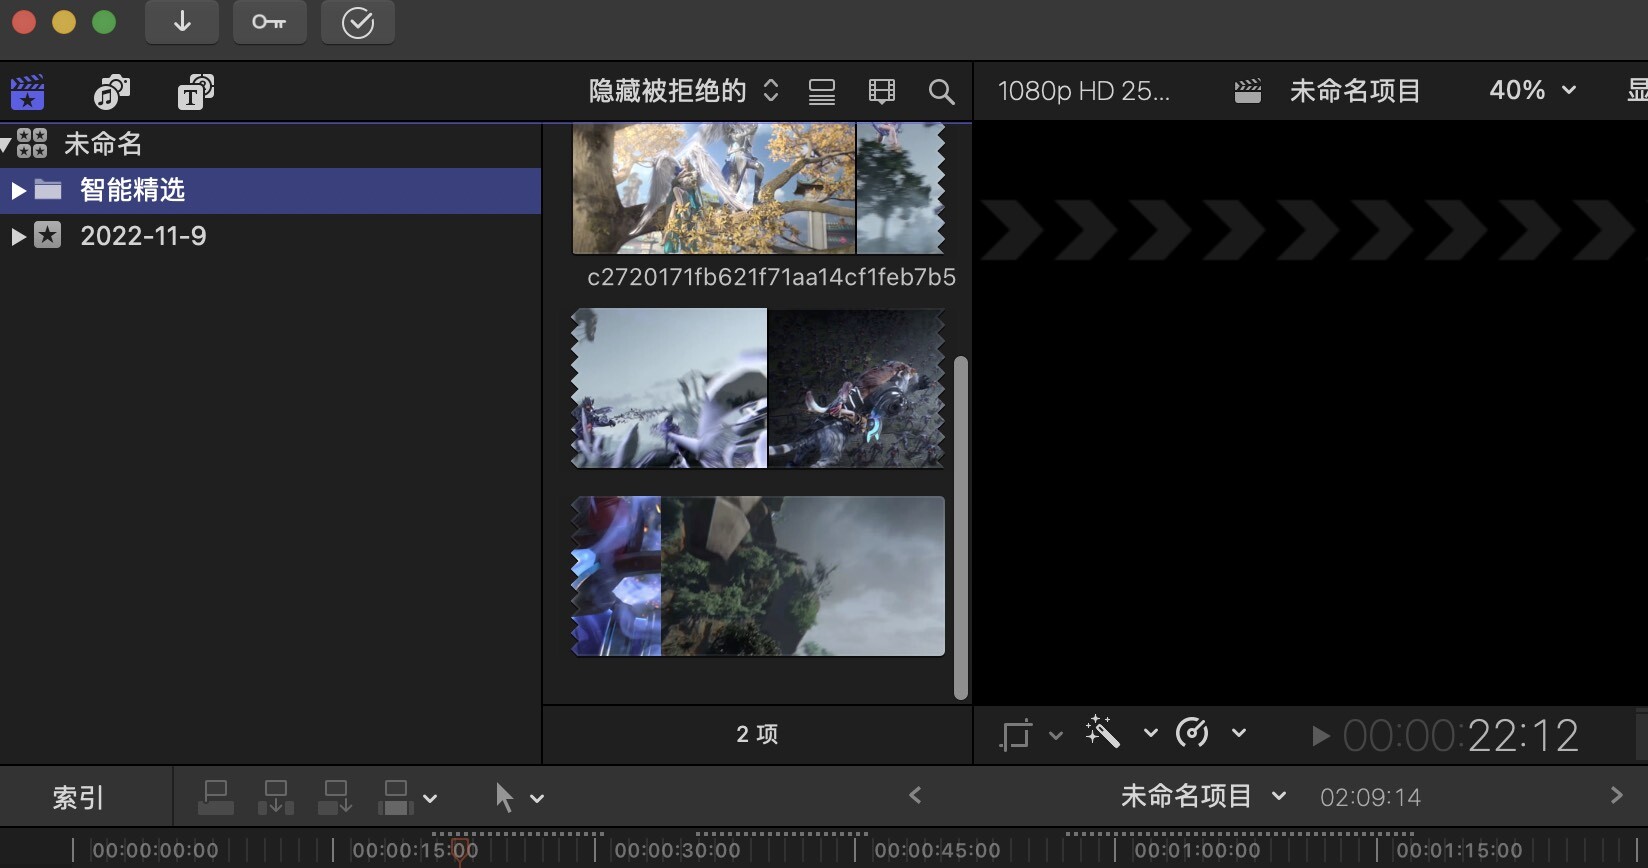Select the 未命名 library row

(270, 144)
